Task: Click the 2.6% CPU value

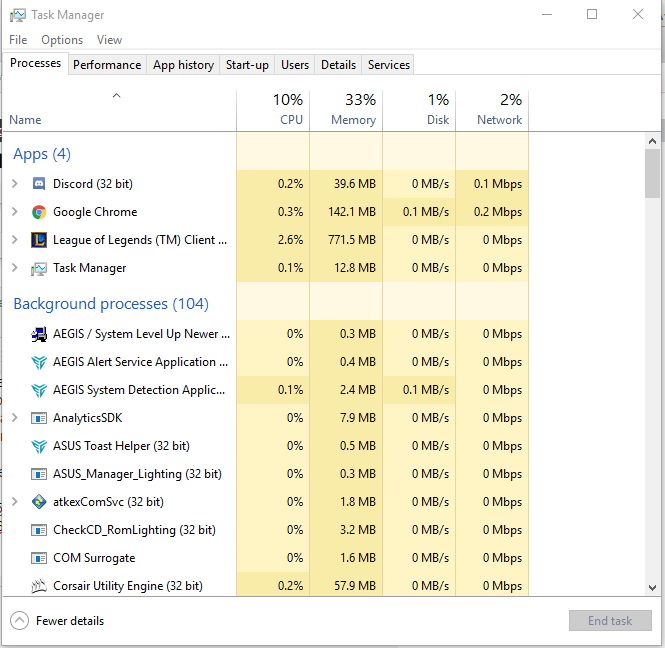Action: click(291, 240)
